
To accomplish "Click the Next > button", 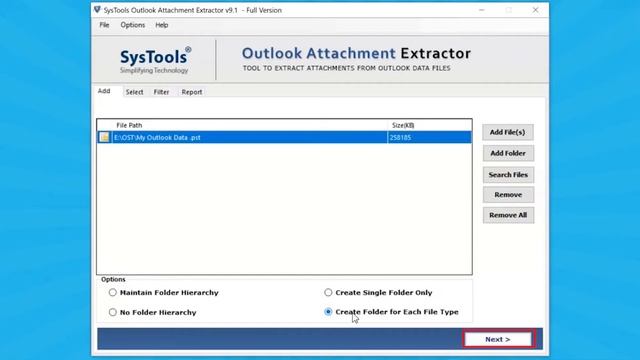I will click(x=498, y=339).
